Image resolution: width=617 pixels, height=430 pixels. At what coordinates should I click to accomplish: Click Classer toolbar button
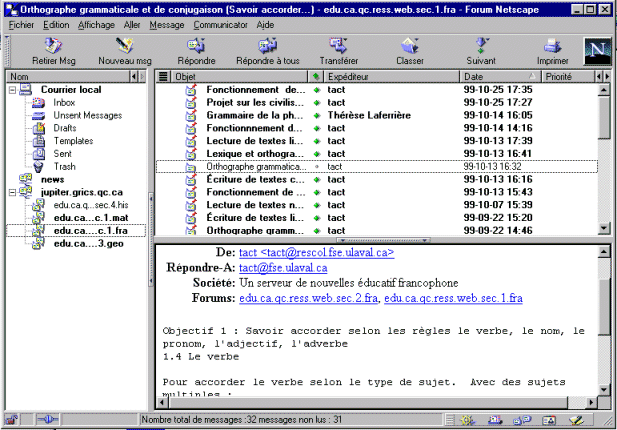click(x=410, y=51)
